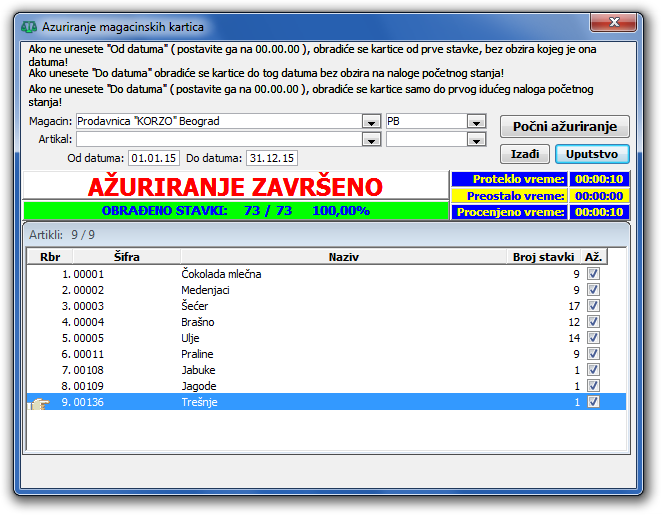Uncheck the Až. checkbox for Čokolada mlečna
The height and width of the screenshot is (515, 662).
coord(593,274)
